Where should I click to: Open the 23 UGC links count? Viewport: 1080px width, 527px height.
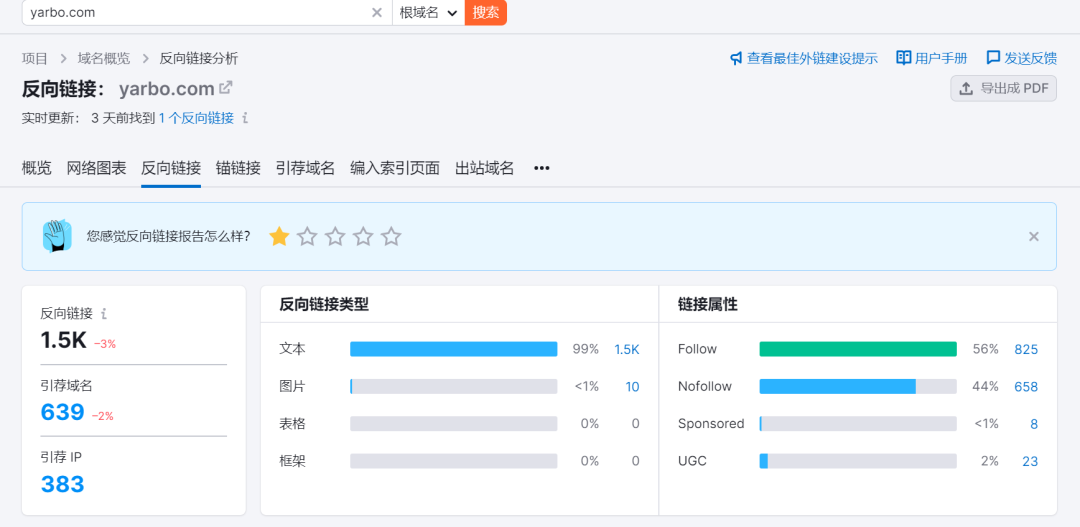pyautogui.click(x=1030, y=461)
